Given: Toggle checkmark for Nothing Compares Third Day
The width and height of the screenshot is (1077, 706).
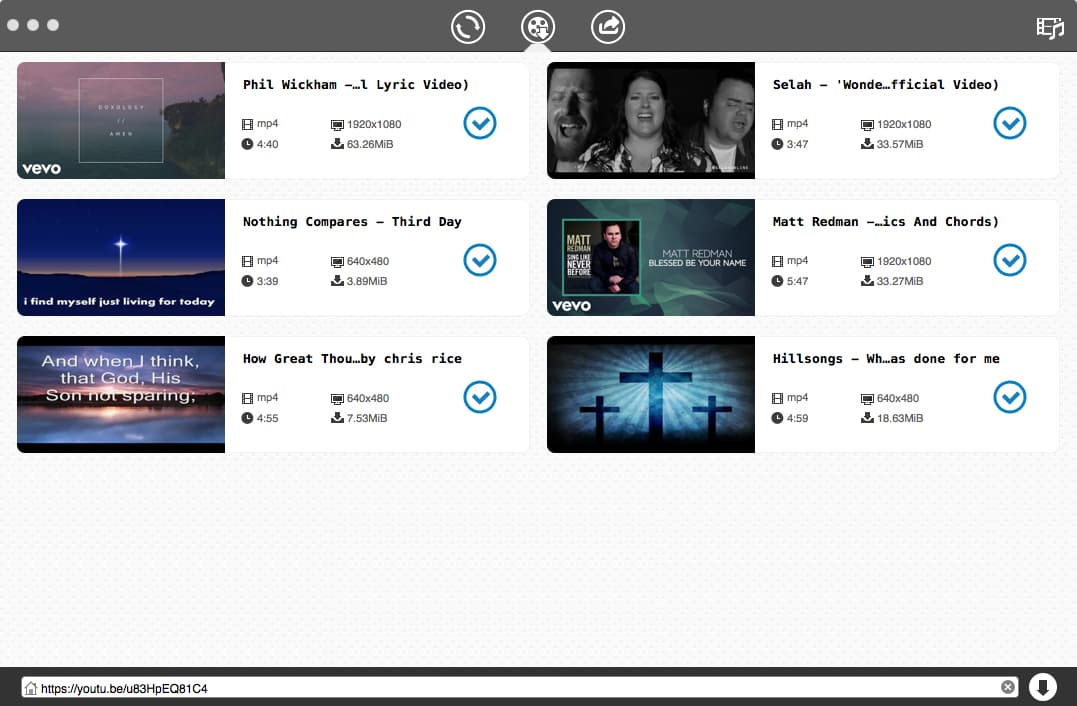Looking at the screenshot, I should point(479,260).
